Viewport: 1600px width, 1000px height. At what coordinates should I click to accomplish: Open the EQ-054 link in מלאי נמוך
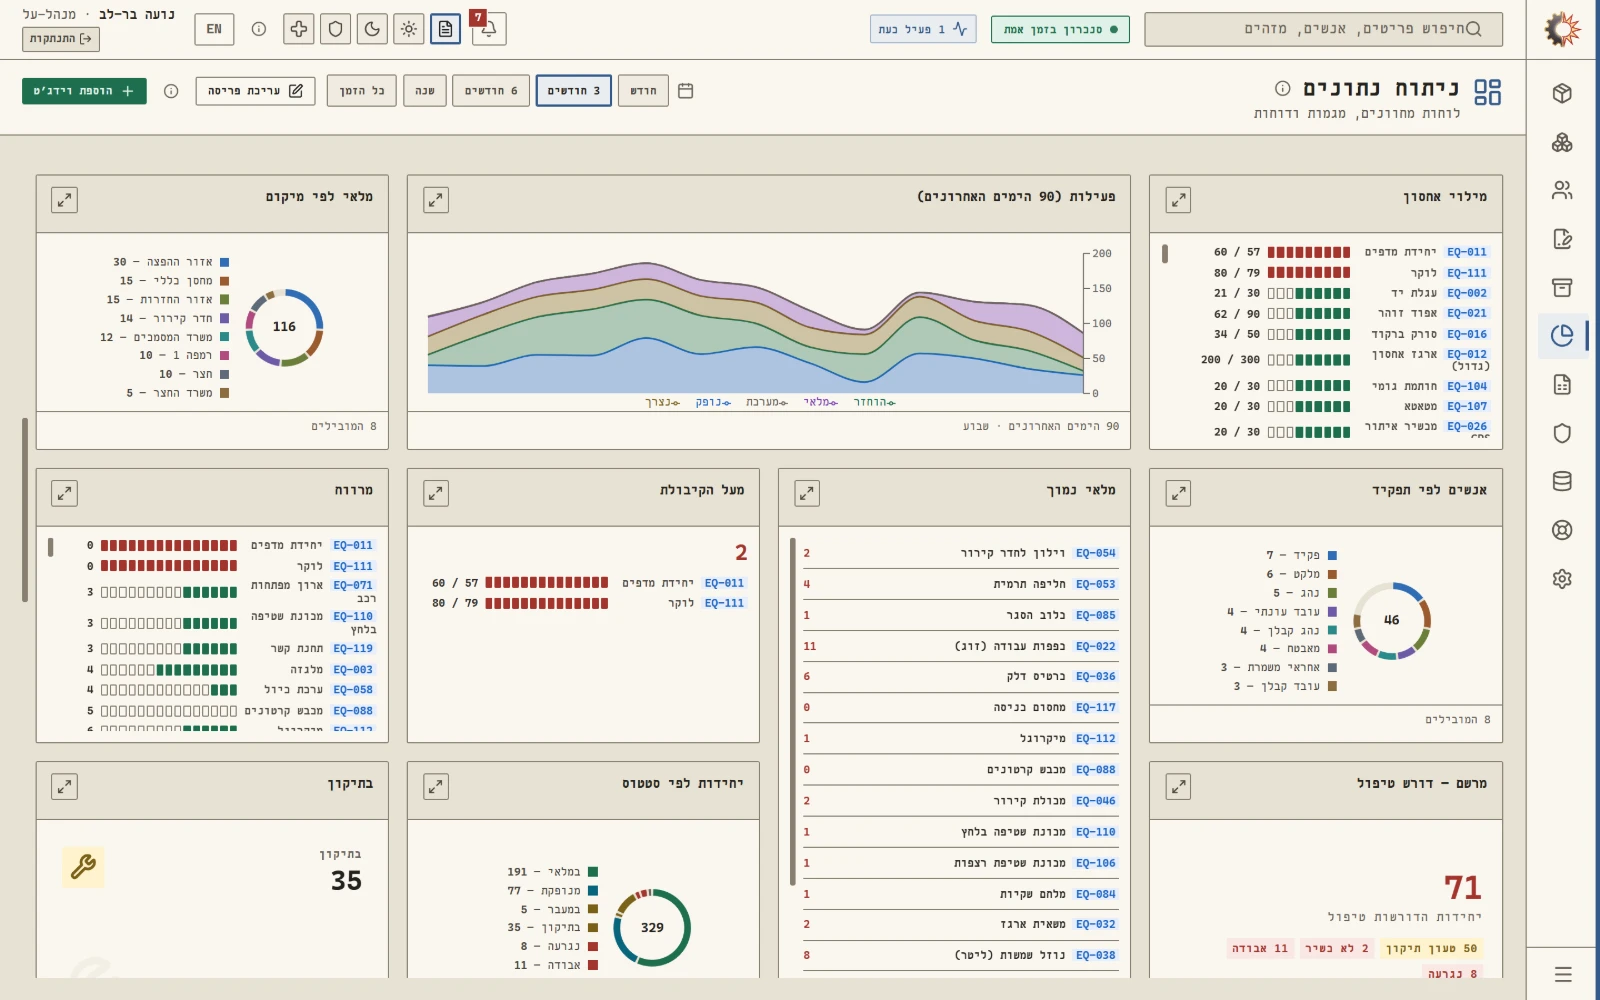point(1096,553)
